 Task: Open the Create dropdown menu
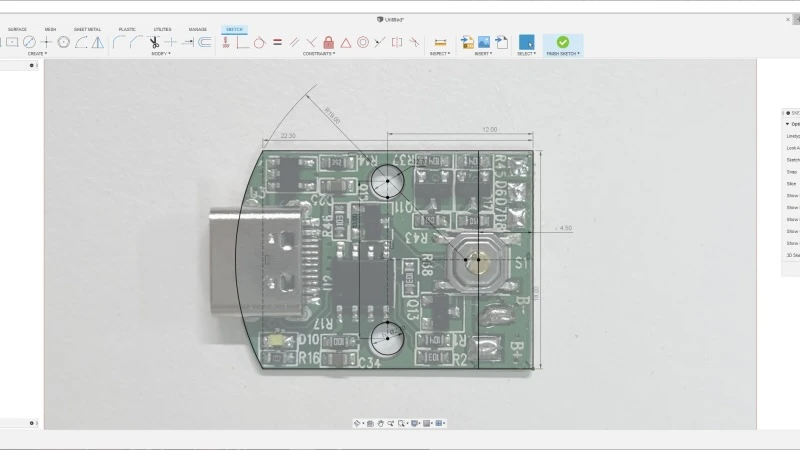click(37, 53)
